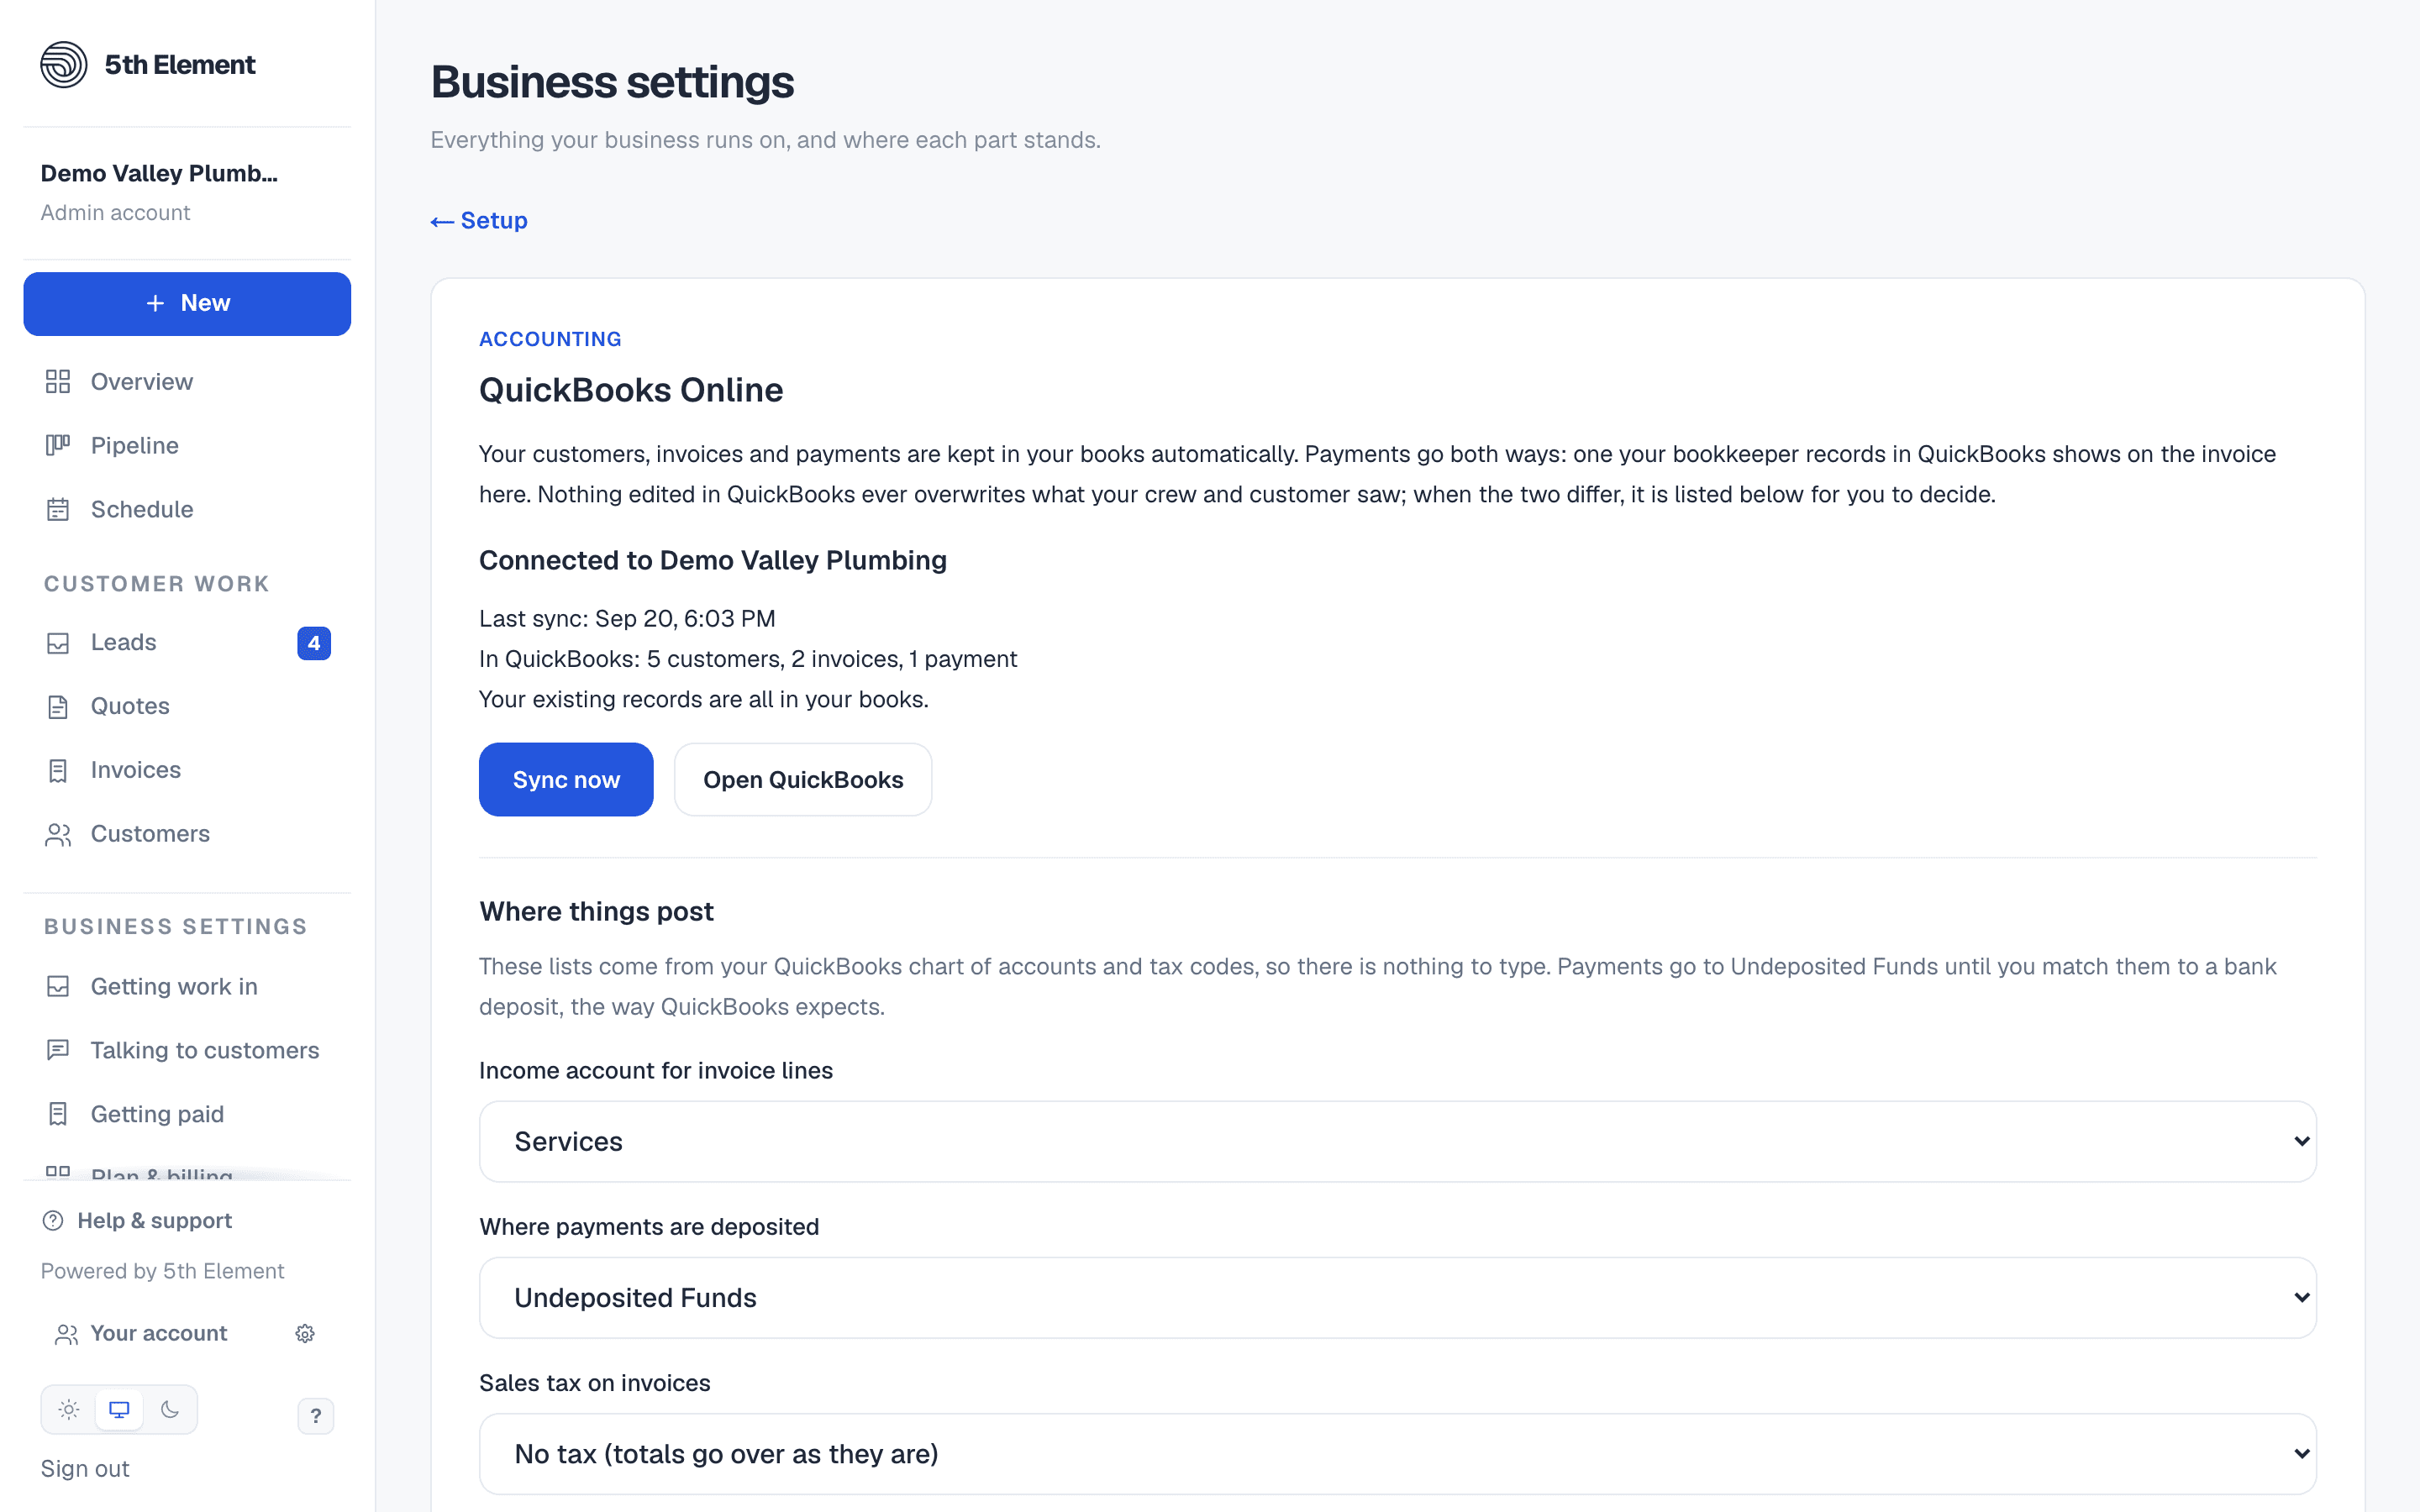This screenshot has height=1512, width=2420.
Task: Click Sync now button
Action: [x=566, y=780]
